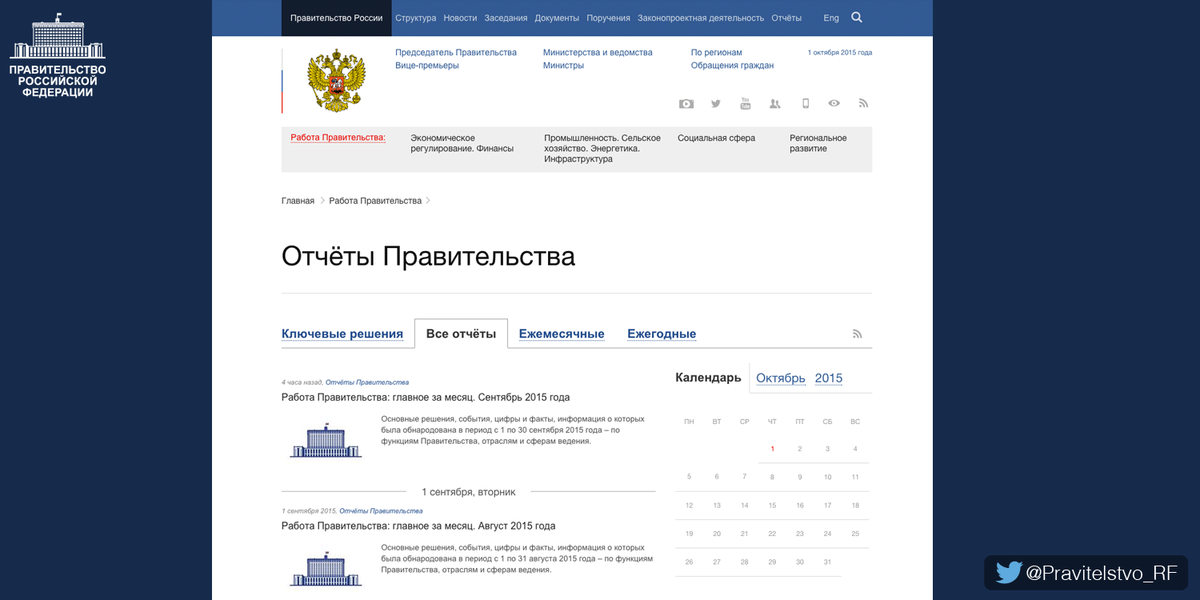Switch to Ежегодные tab
1200x600 pixels.
[x=662, y=334]
